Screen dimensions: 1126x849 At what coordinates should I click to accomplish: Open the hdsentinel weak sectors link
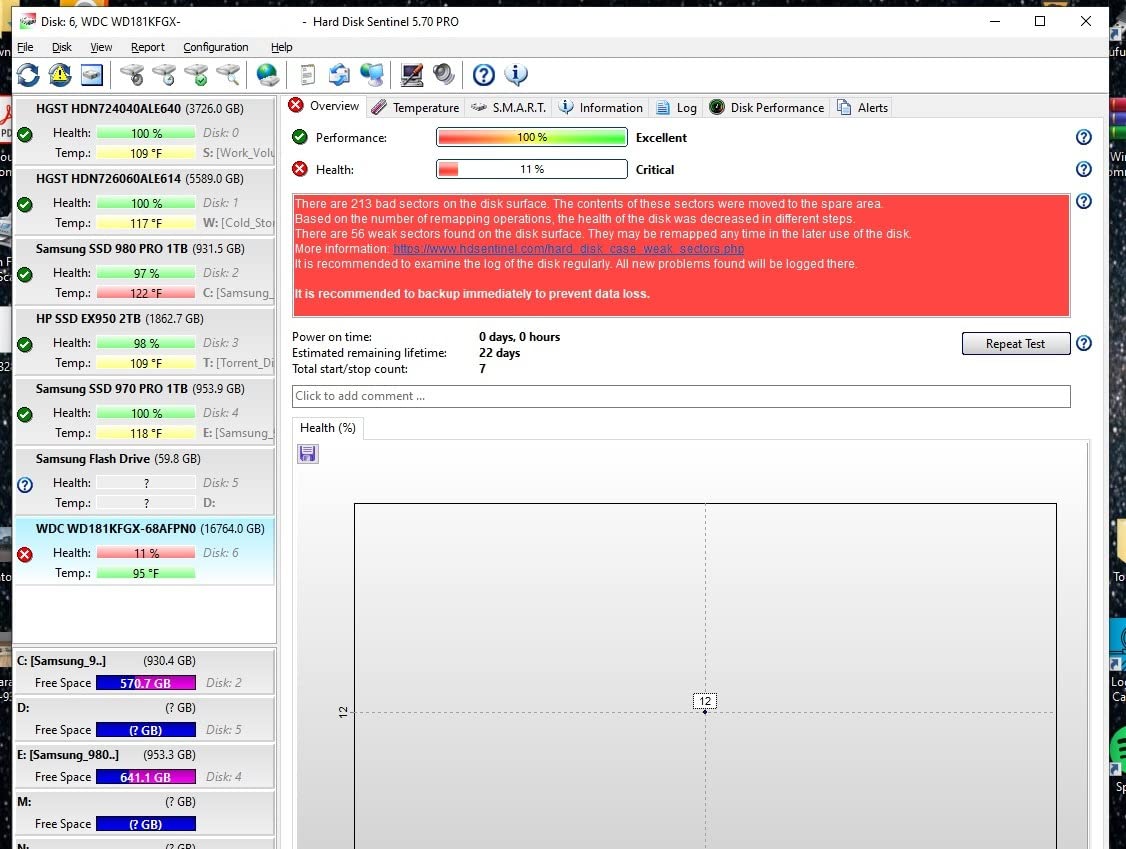coord(568,249)
